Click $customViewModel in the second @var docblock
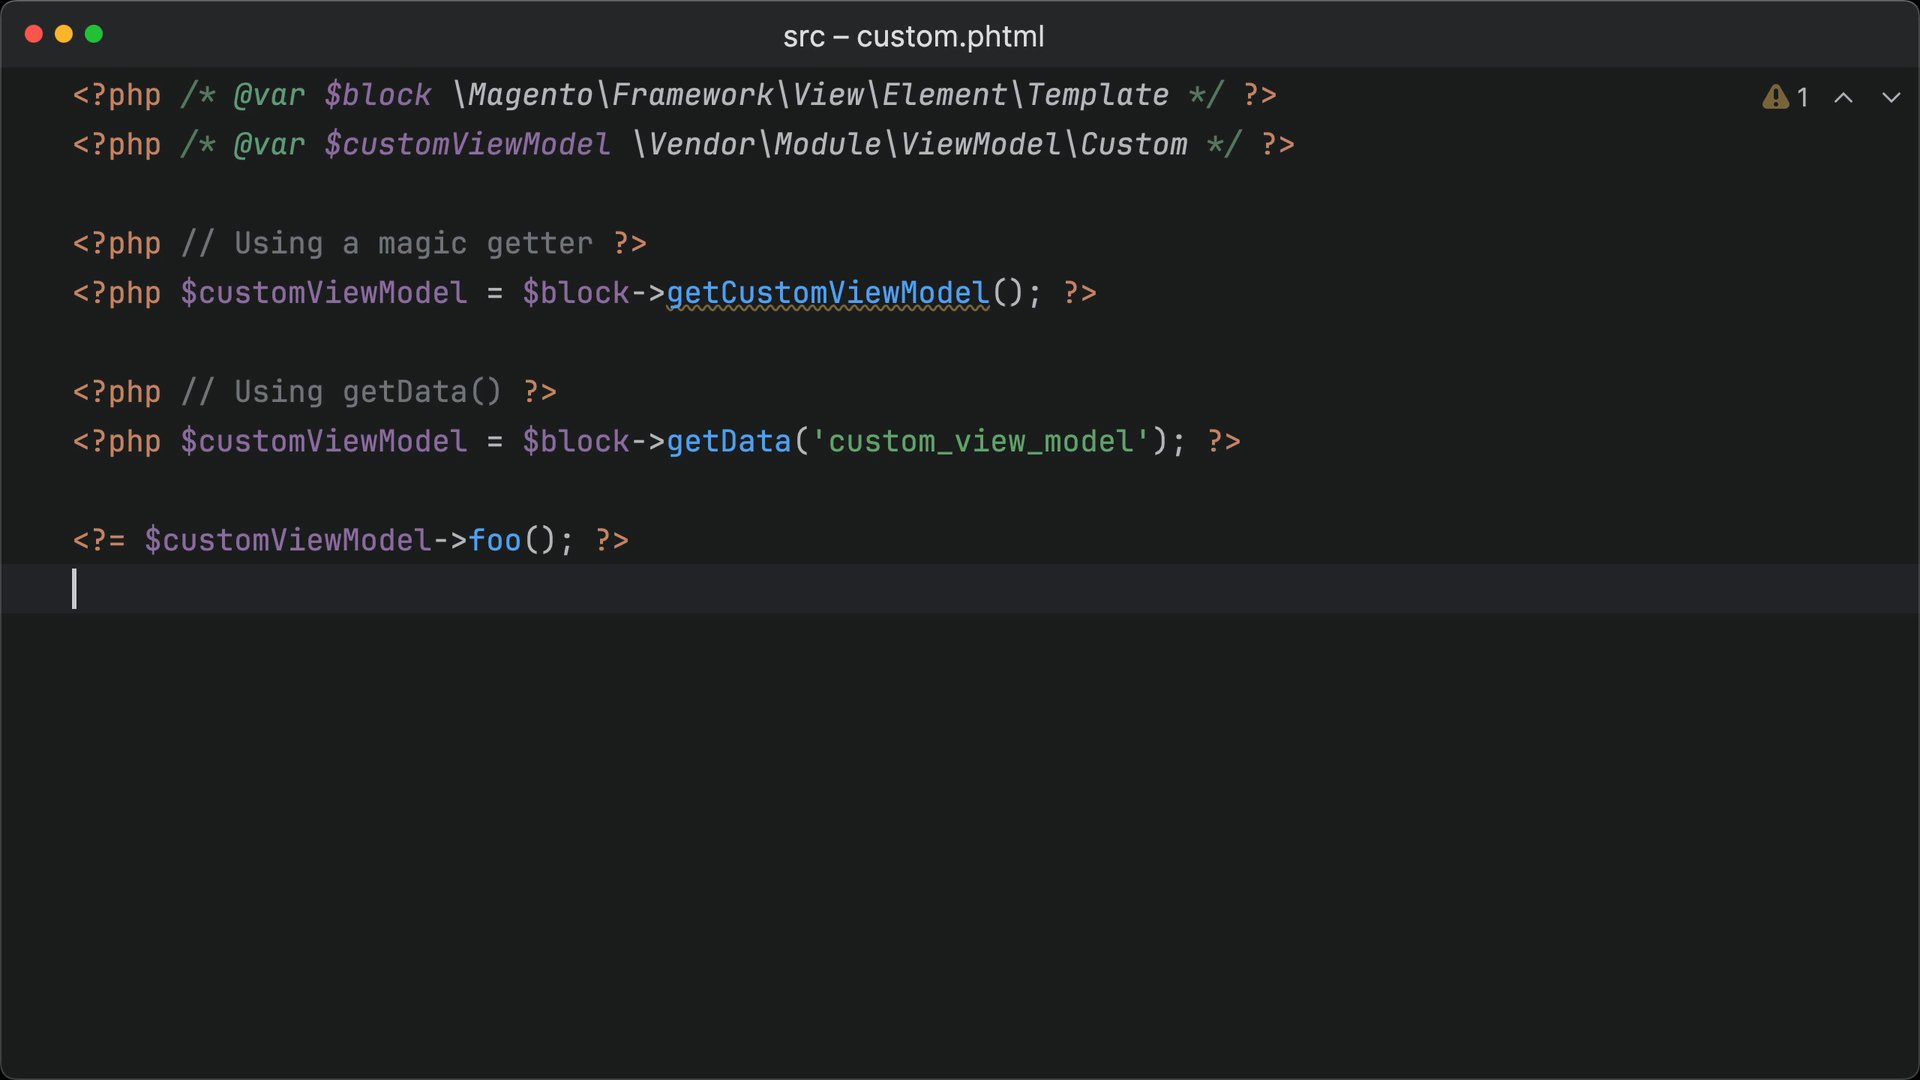 (x=467, y=144)
